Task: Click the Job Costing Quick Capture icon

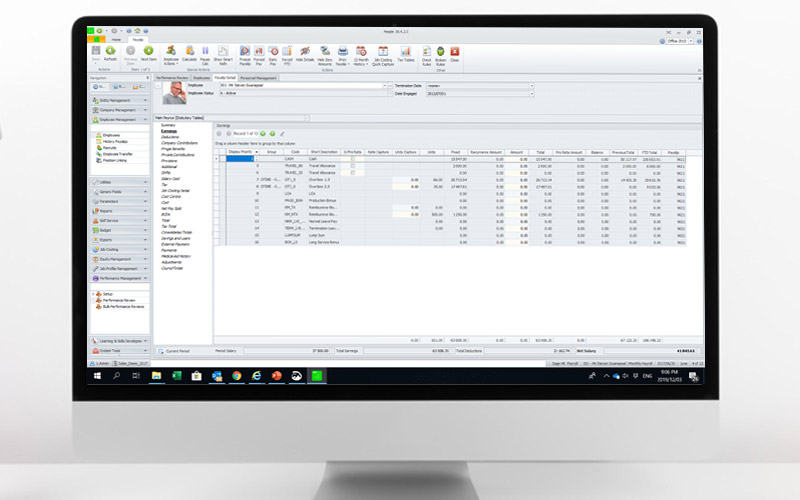Action: (x=382, y=50)
